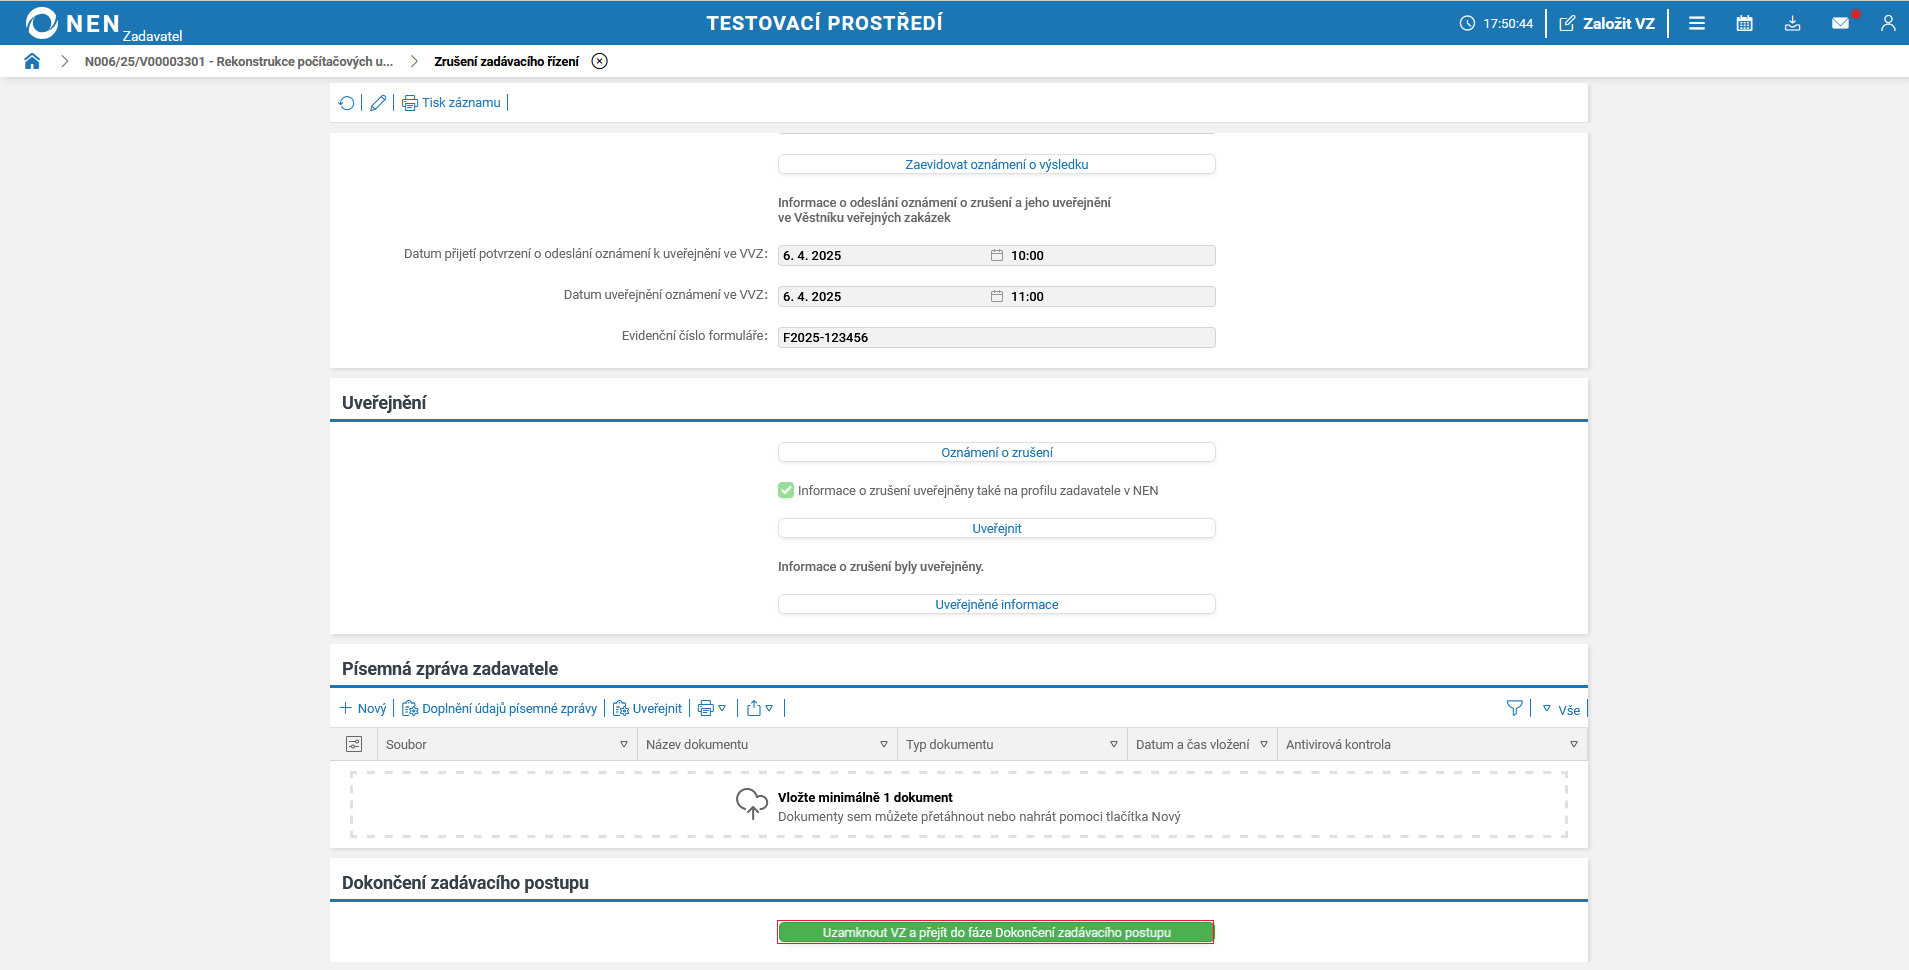1909x970 pixels.
Task: Open the user profile icon
Action: coord(1887,23)
